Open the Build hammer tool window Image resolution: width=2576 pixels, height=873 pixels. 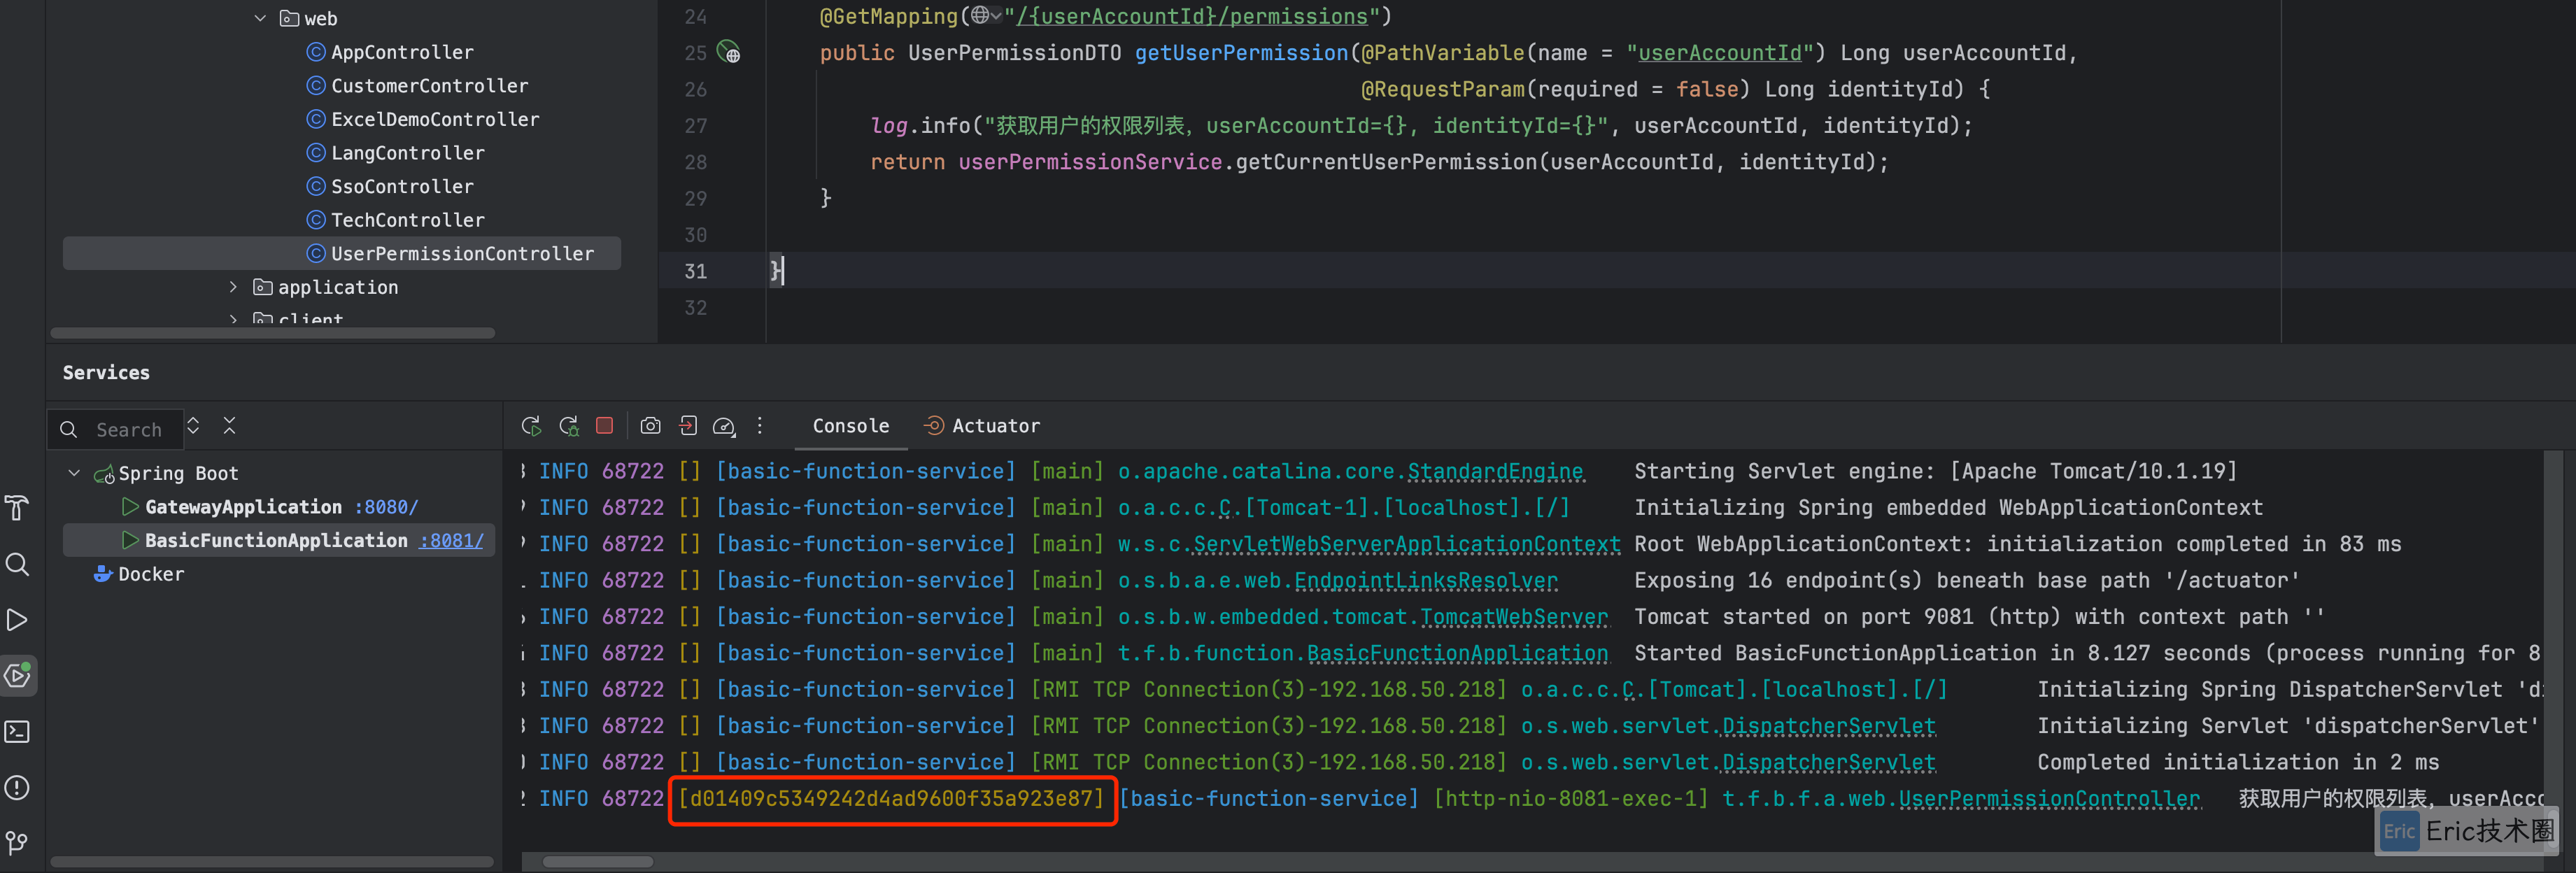pyautogui.click(x=17, y=508)
